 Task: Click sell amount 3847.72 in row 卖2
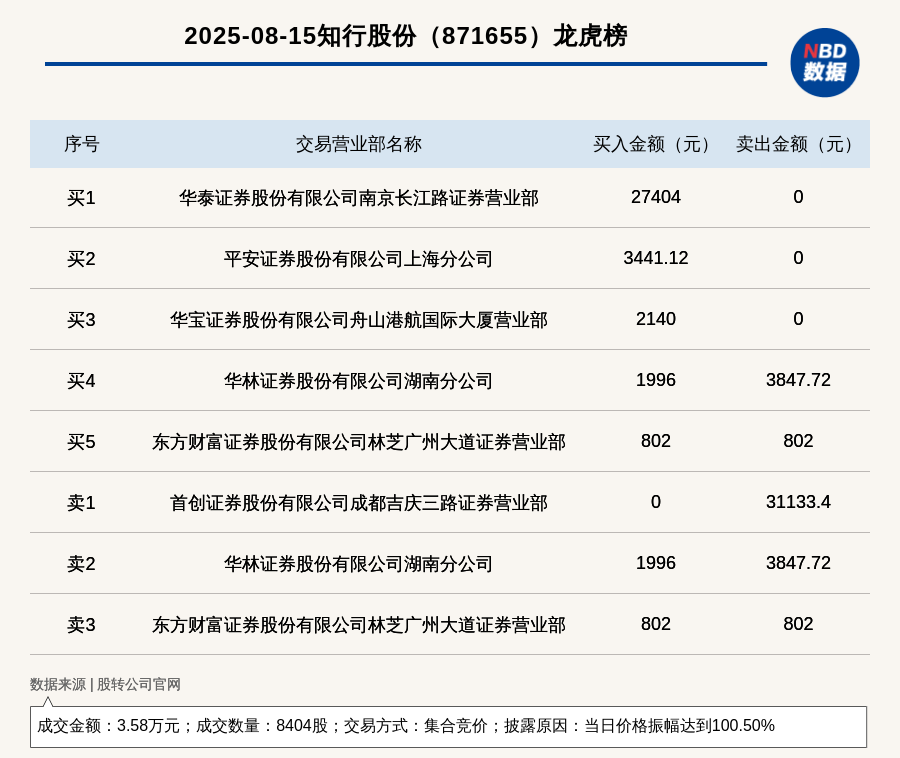pyautogui.click(x=798, y=563)
